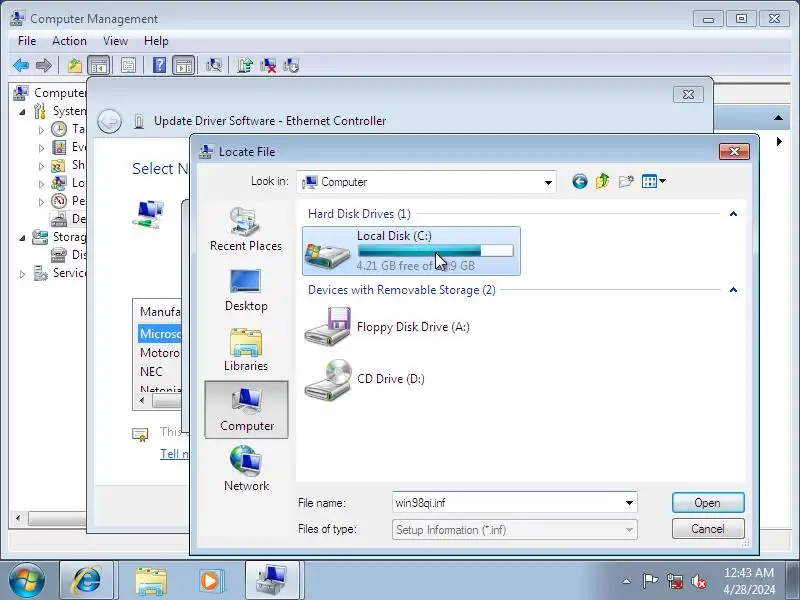
Task: Click the Forward arrow in Computer Management toolbar
Action: click(44, 65)
